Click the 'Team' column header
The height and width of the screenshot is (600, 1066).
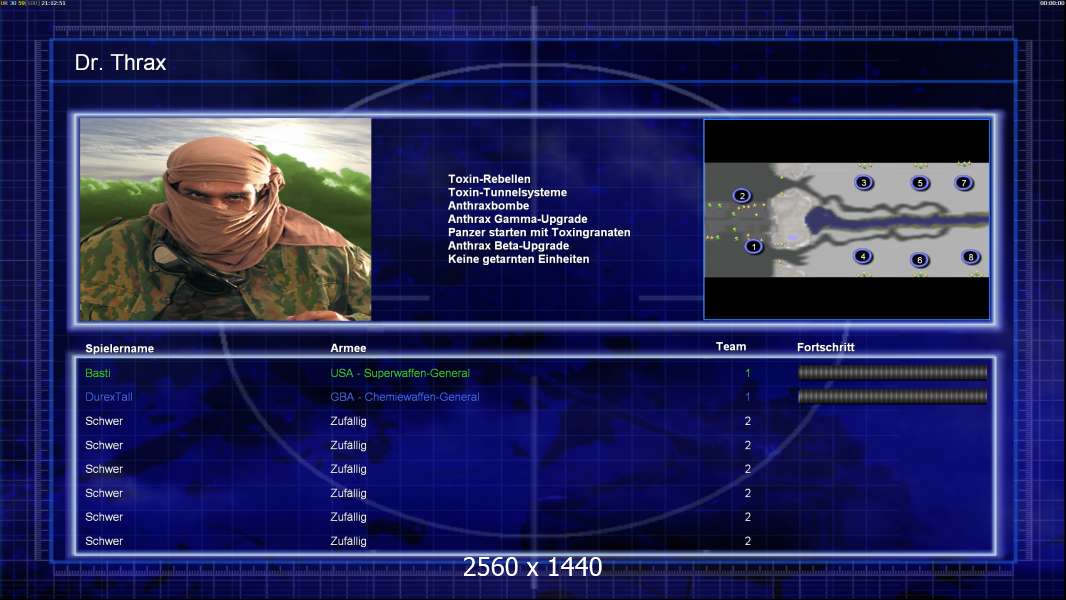[x=731, y=347]
